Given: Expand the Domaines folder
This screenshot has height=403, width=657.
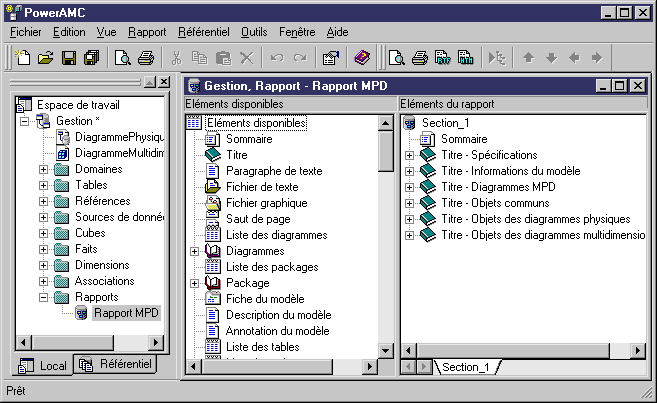Looking at the screenshot, I should click(x=43, y=170).
